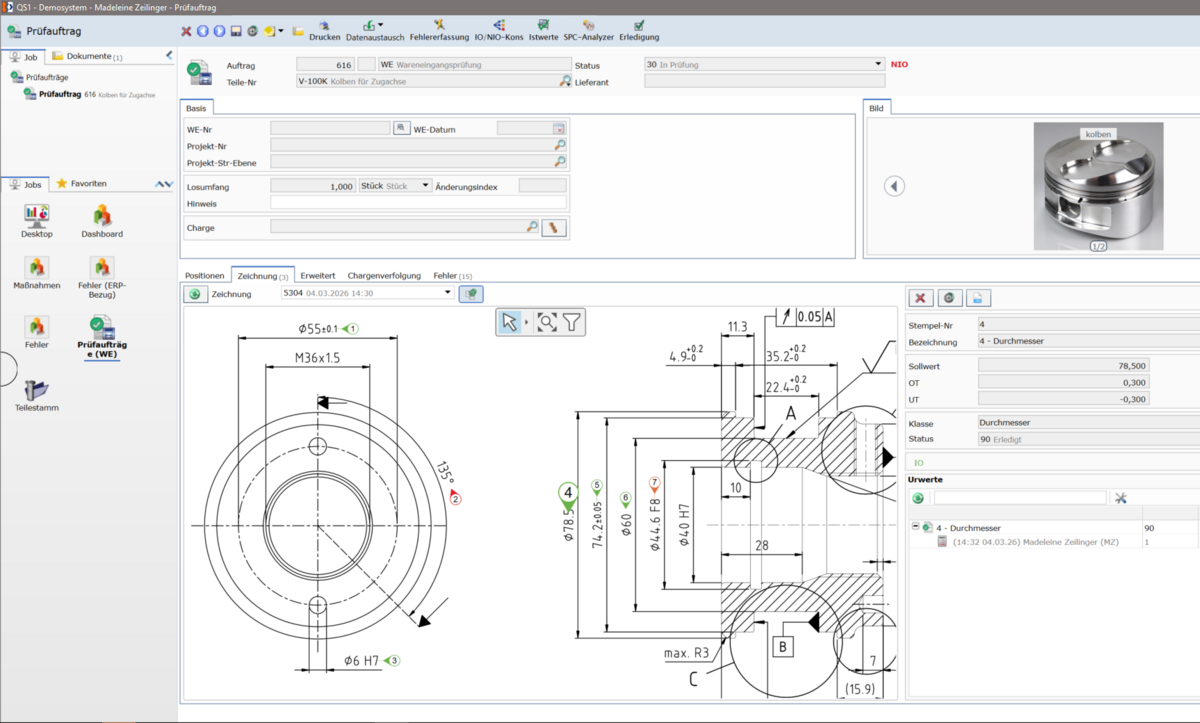Click the red X delete icon in main toolbar
The image size is (1200, 723).
pyautogui.click(x=186, y=31)
